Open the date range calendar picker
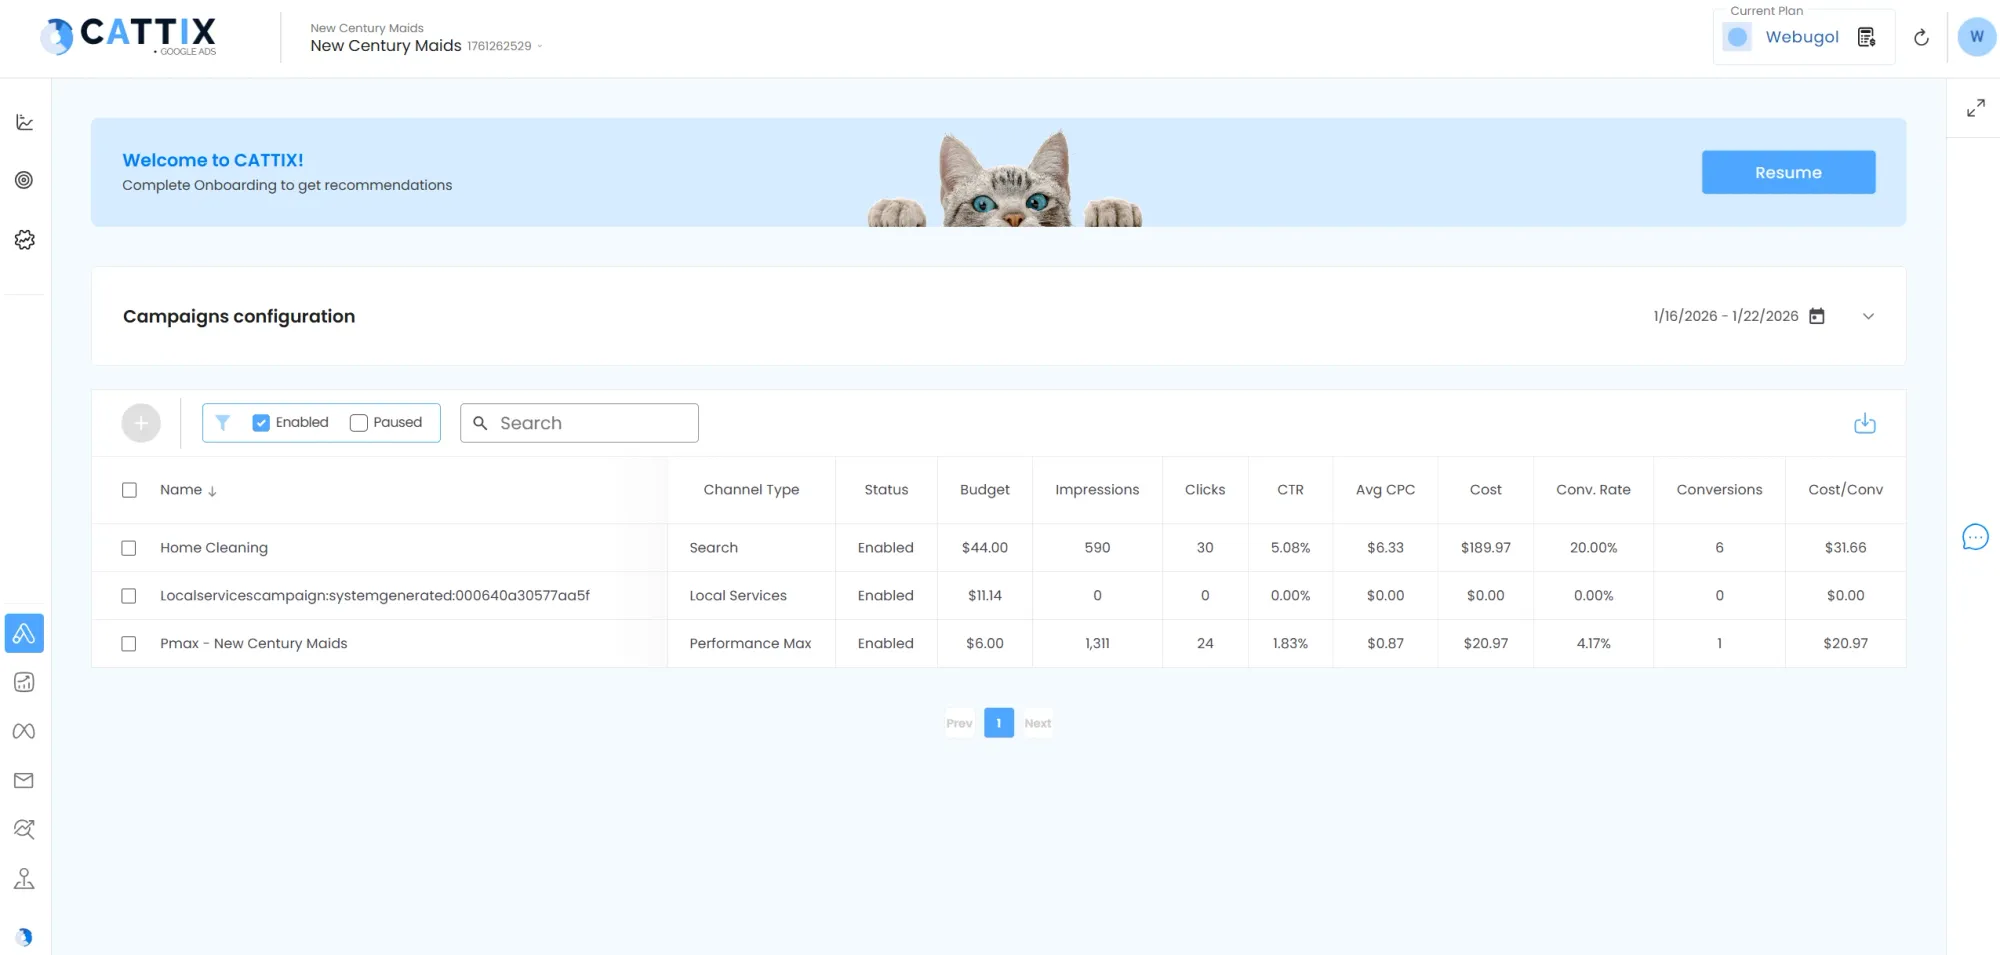Image resolution: width=2000 pixels, height=955 pixels. (x=1818, y=316)
